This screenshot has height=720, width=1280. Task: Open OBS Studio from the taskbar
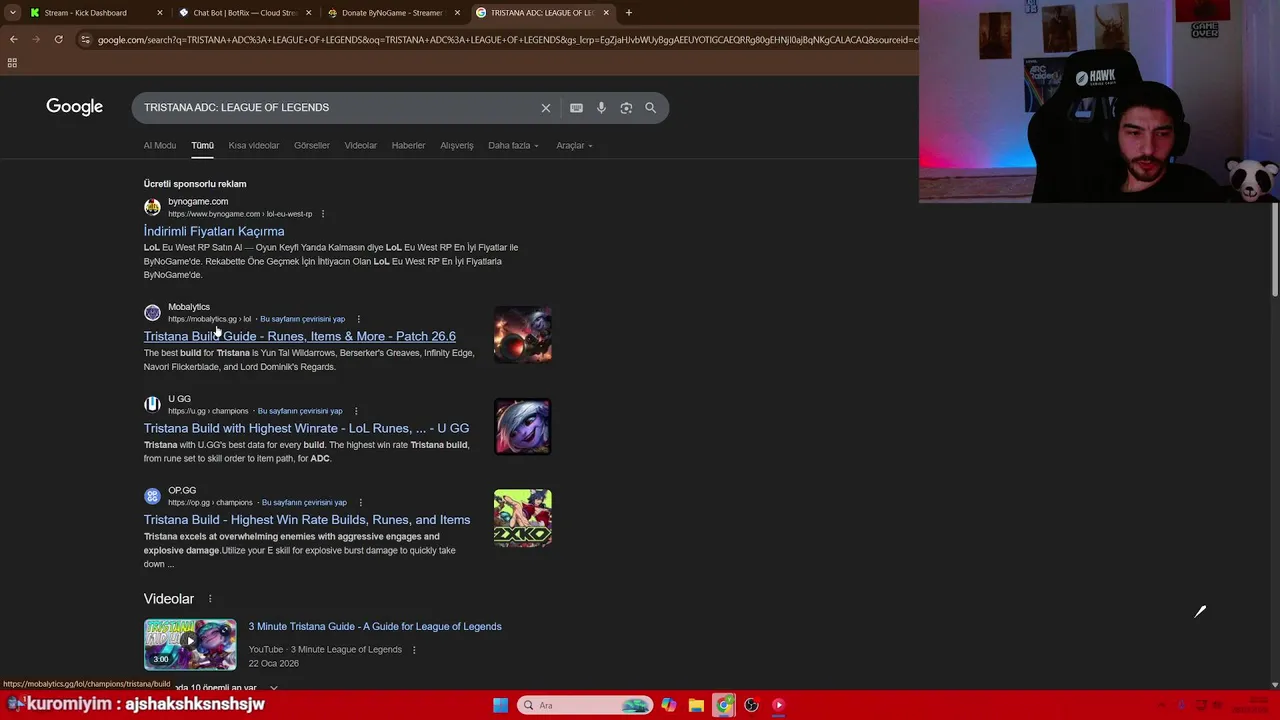point(751,705)
